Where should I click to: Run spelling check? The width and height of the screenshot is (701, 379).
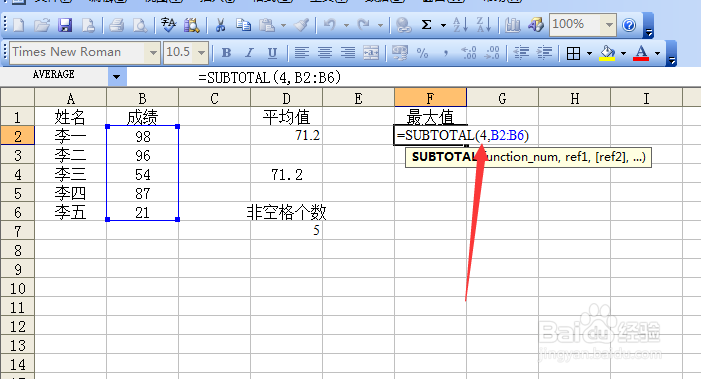[169, 25]
